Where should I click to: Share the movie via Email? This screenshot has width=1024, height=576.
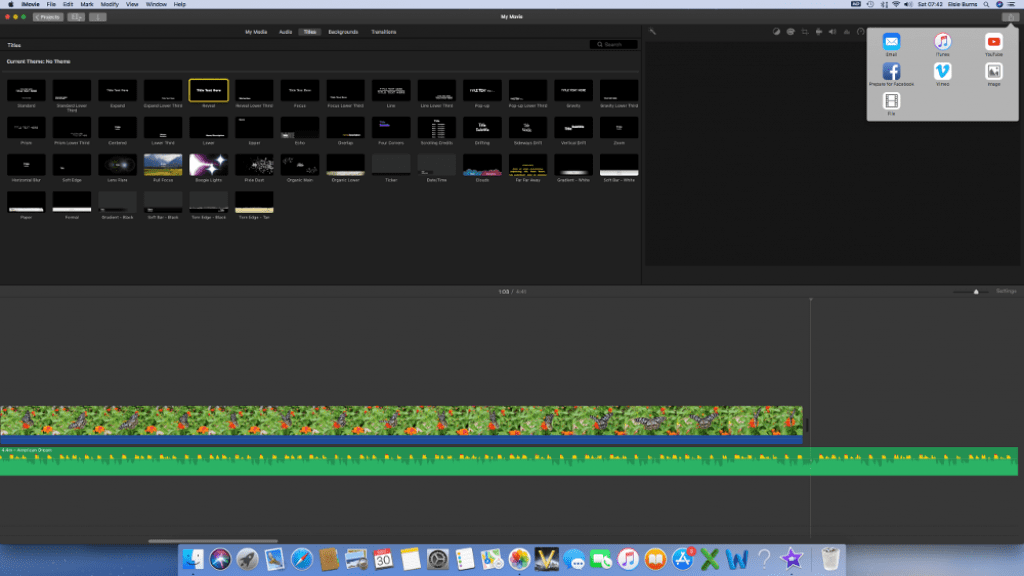click(x=891, y=42)
